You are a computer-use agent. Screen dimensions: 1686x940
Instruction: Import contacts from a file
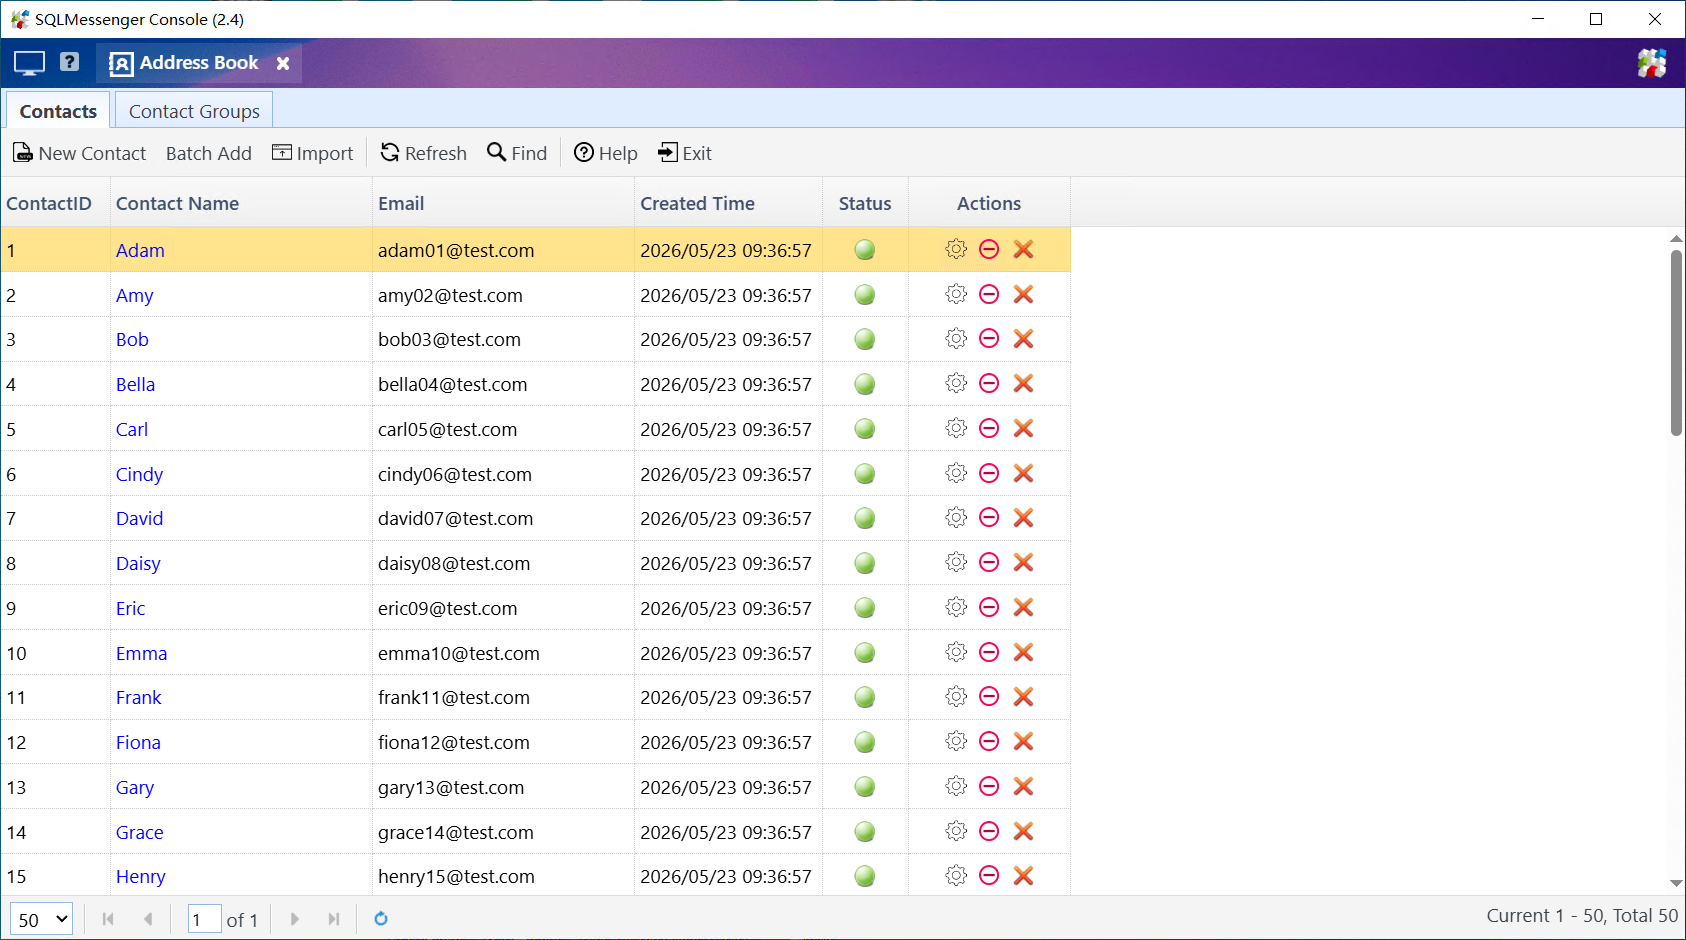pos(312,153)
